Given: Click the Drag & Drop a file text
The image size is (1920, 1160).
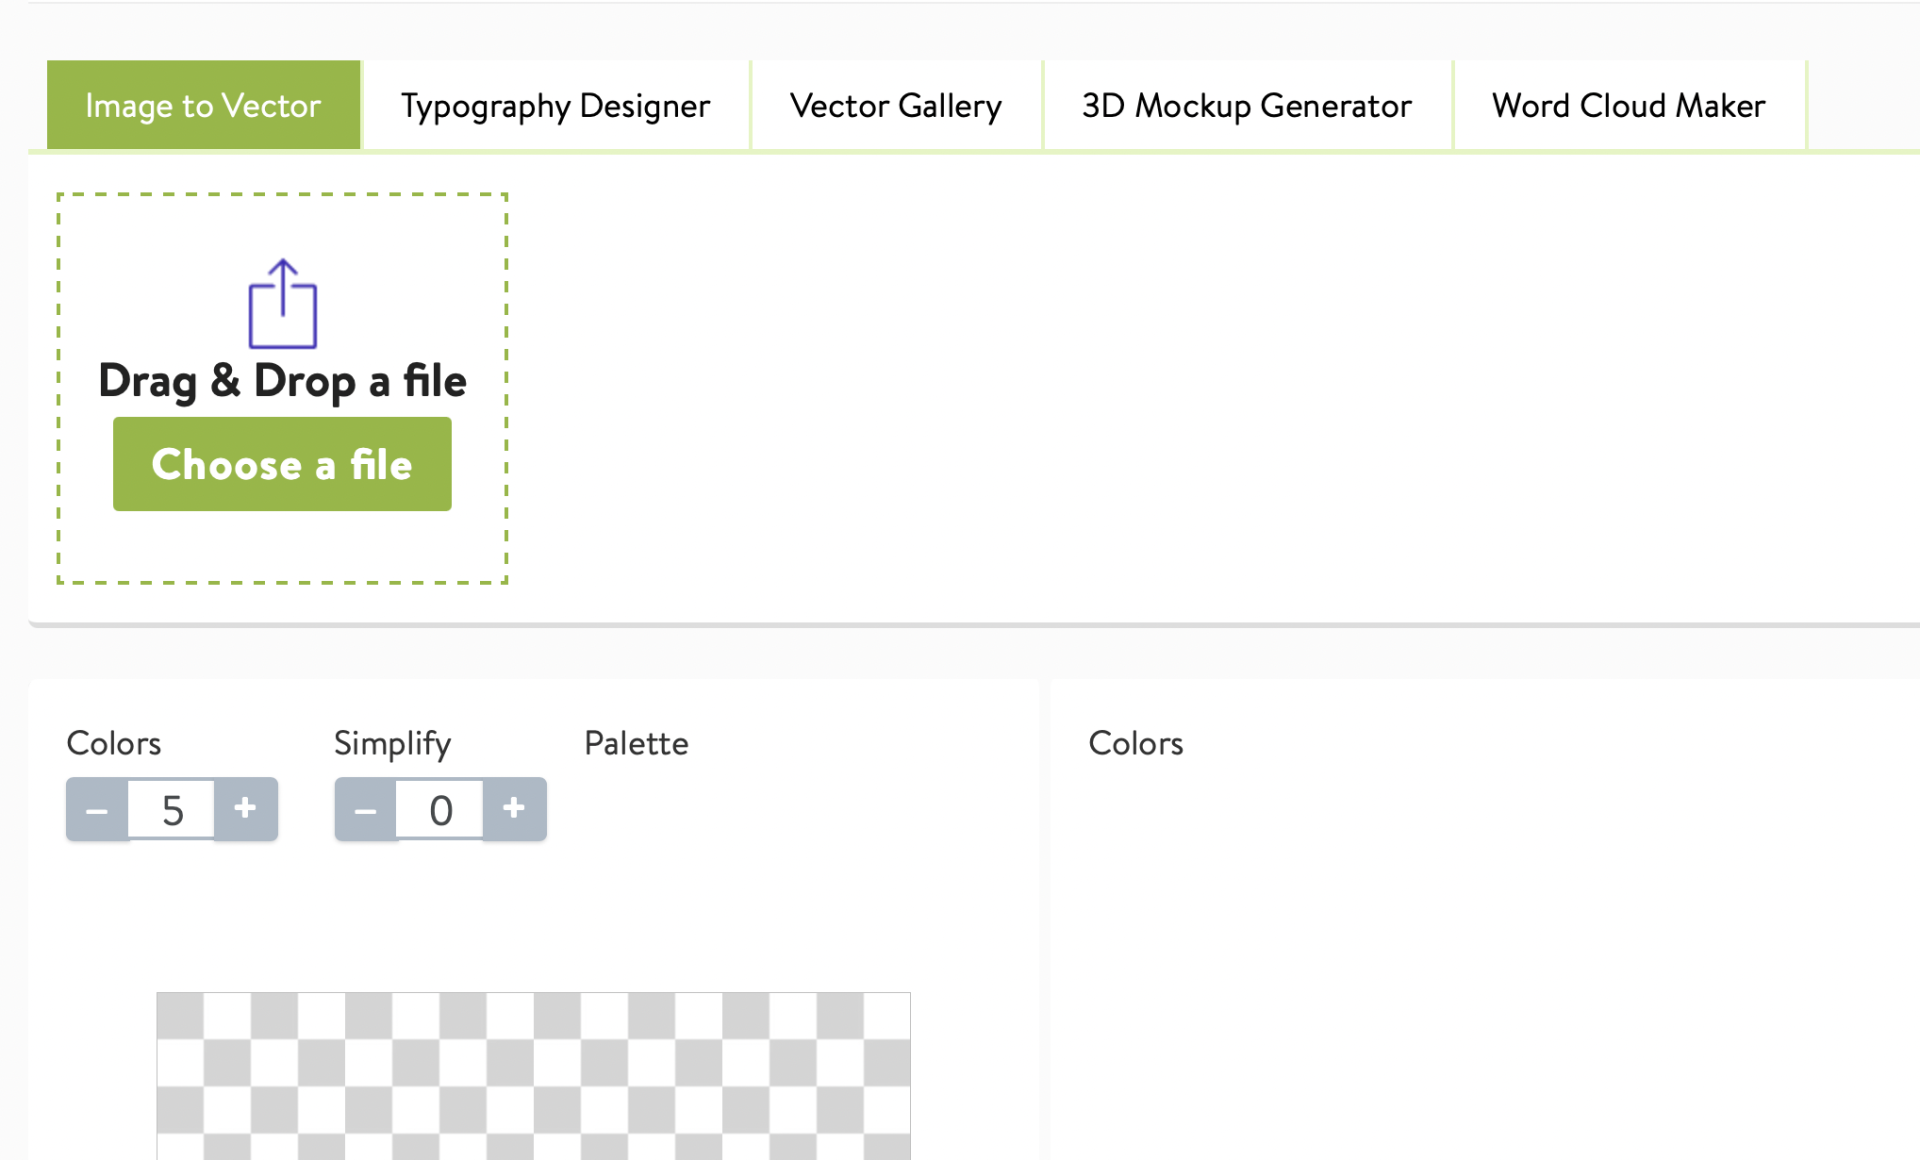Looking at the screenshot, I should coord(282,381).
